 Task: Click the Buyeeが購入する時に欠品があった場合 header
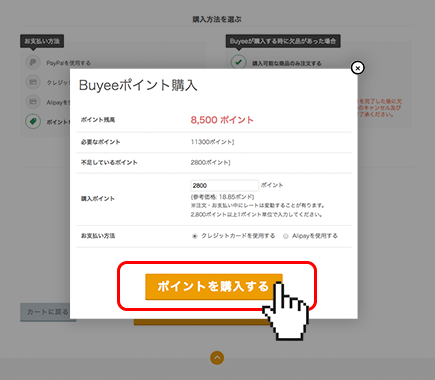point(283,41)
